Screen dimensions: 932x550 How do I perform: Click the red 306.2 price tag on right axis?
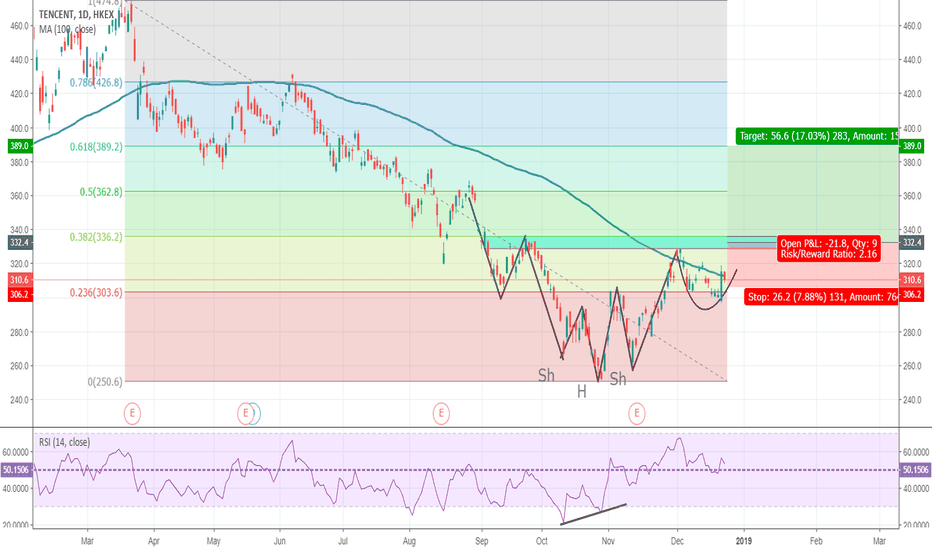tap(912, 294)
